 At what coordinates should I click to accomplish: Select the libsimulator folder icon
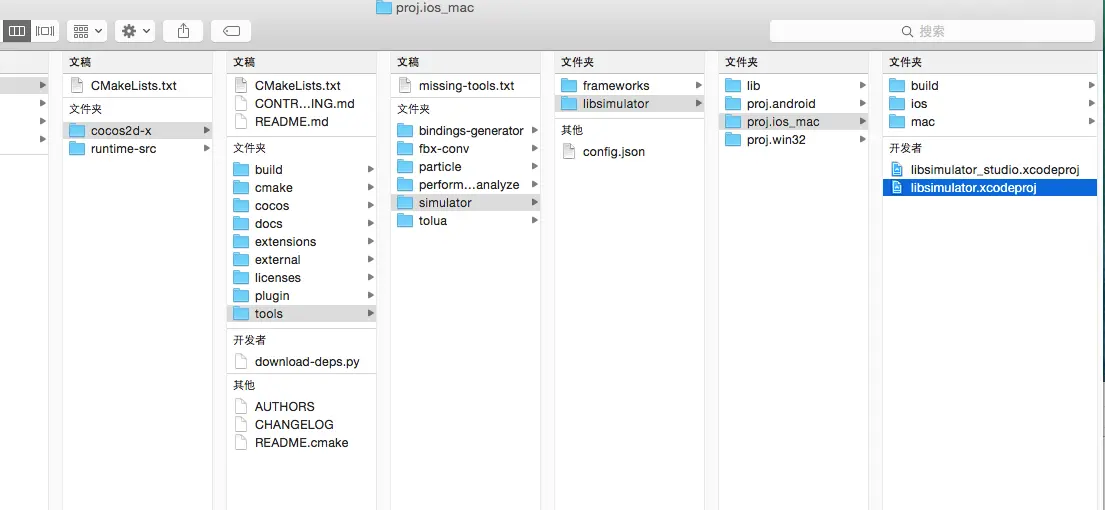(569, 104)
